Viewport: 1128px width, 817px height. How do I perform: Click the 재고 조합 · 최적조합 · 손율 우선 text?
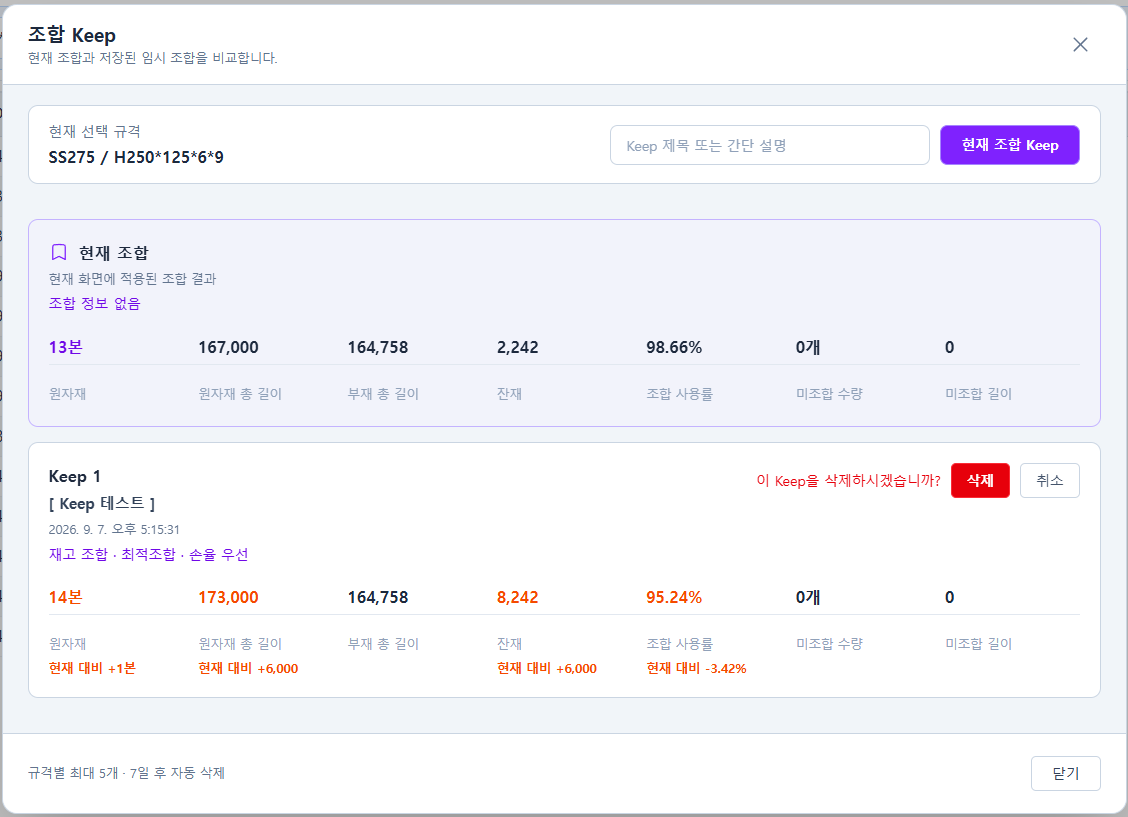tap(148, 554)
